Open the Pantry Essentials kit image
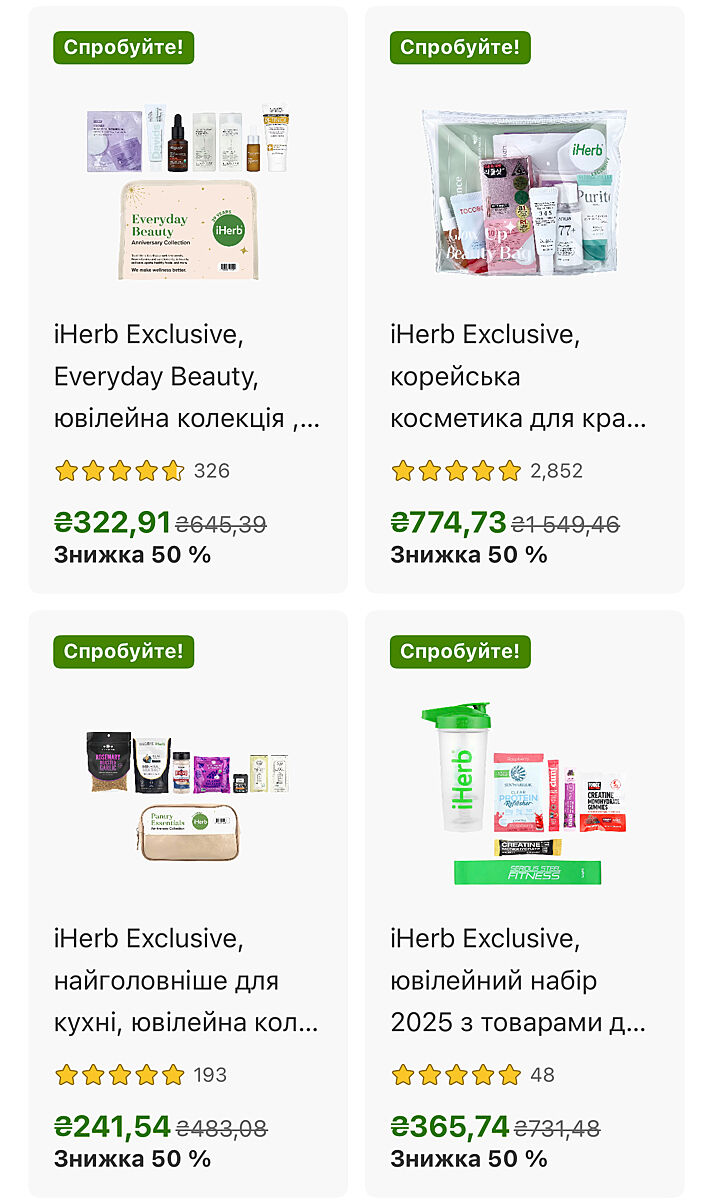 tap(188, 795)
